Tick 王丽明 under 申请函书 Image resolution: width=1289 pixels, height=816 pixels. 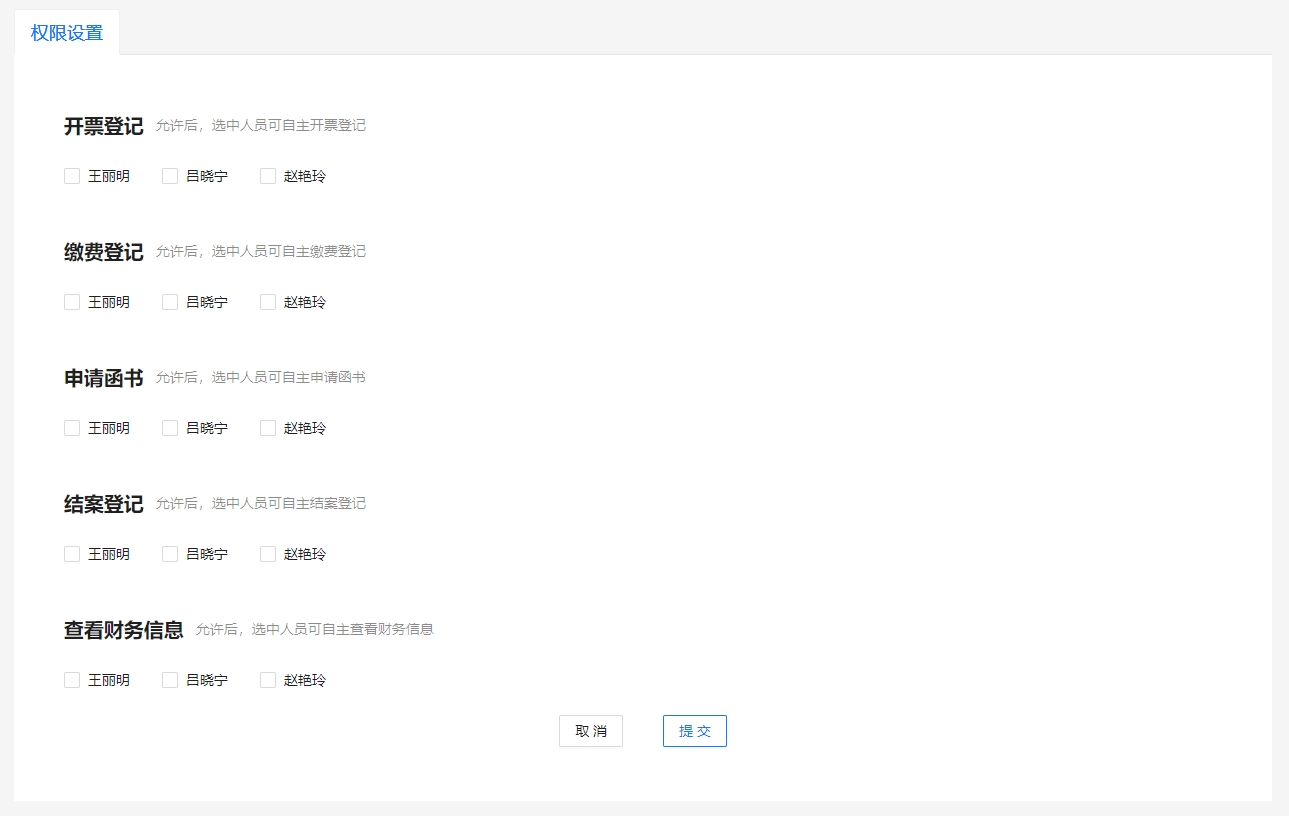click(x=72, y=428)
